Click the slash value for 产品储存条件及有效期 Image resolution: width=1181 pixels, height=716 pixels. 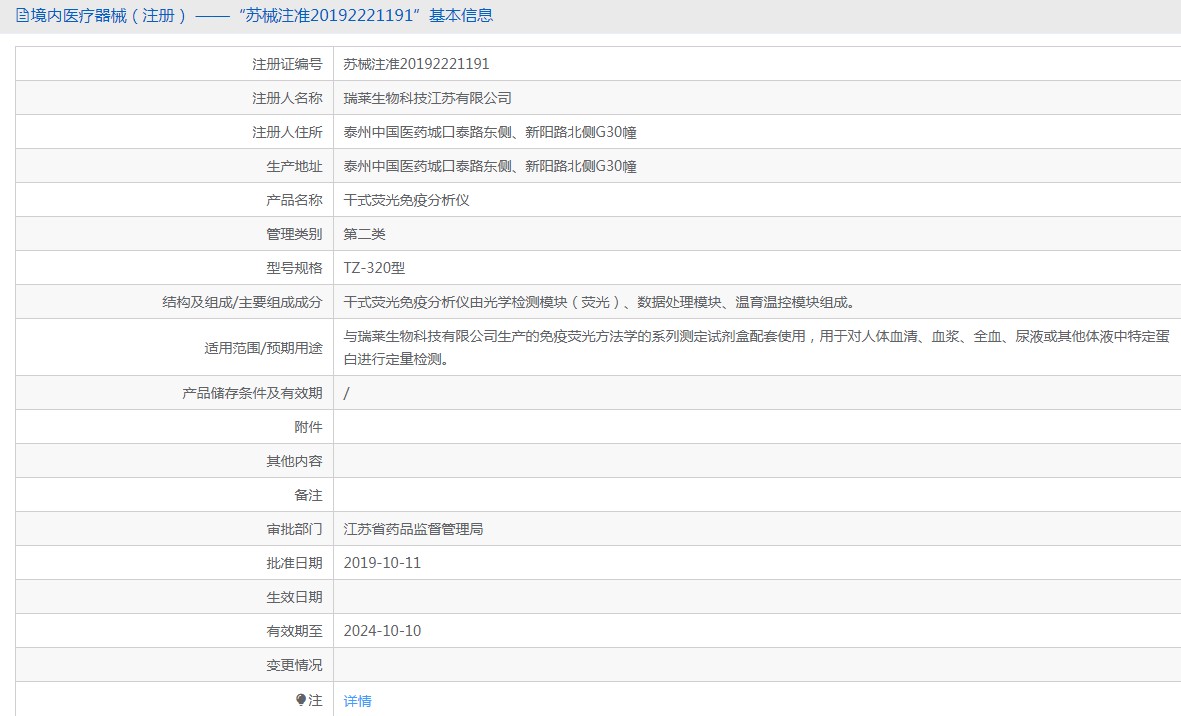click(346, 393)
